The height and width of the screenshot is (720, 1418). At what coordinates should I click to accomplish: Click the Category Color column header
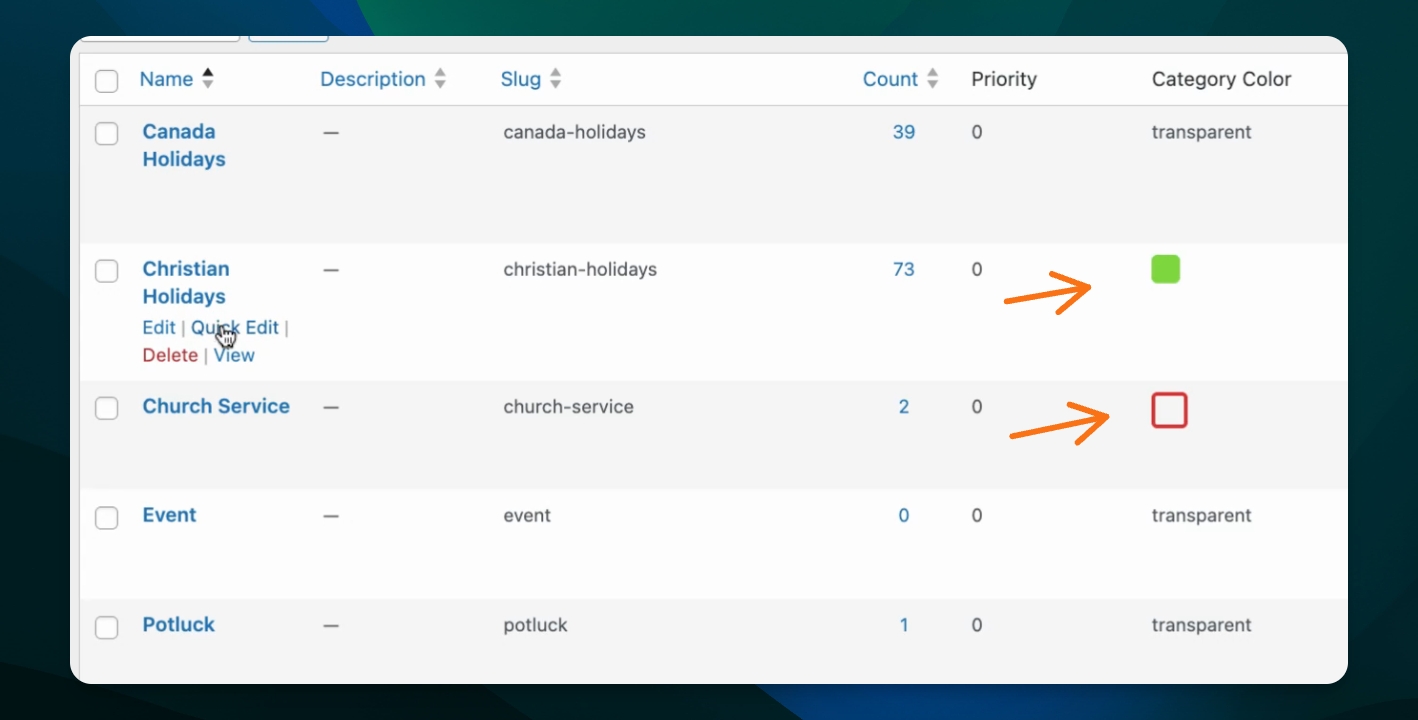click(1222, 79)
